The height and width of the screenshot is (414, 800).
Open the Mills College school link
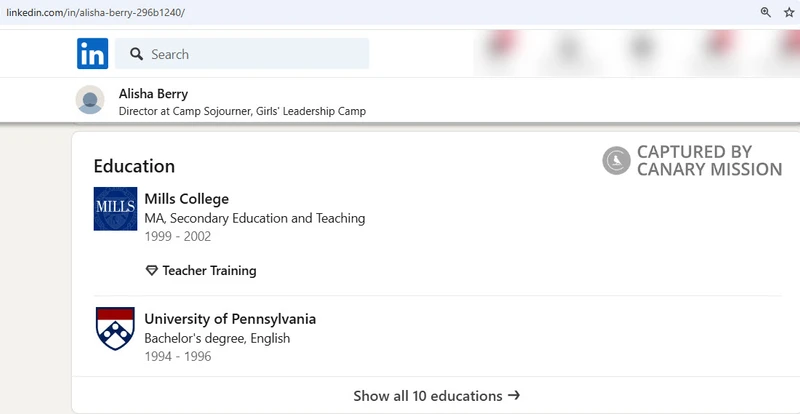click(187, 199)
